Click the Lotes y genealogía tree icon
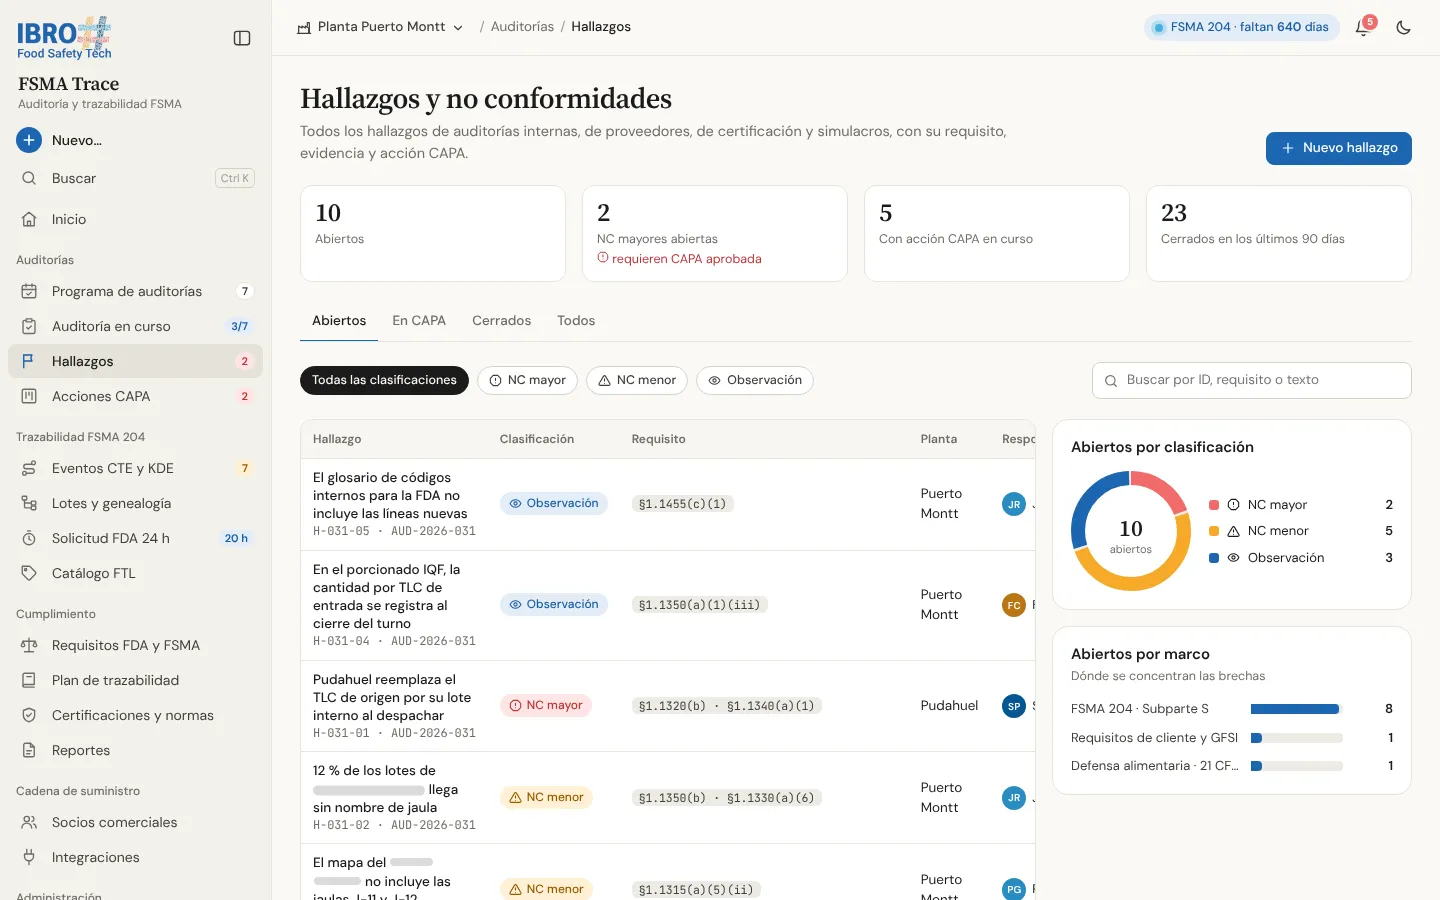The image size is (1440, 900). (29, 503)
